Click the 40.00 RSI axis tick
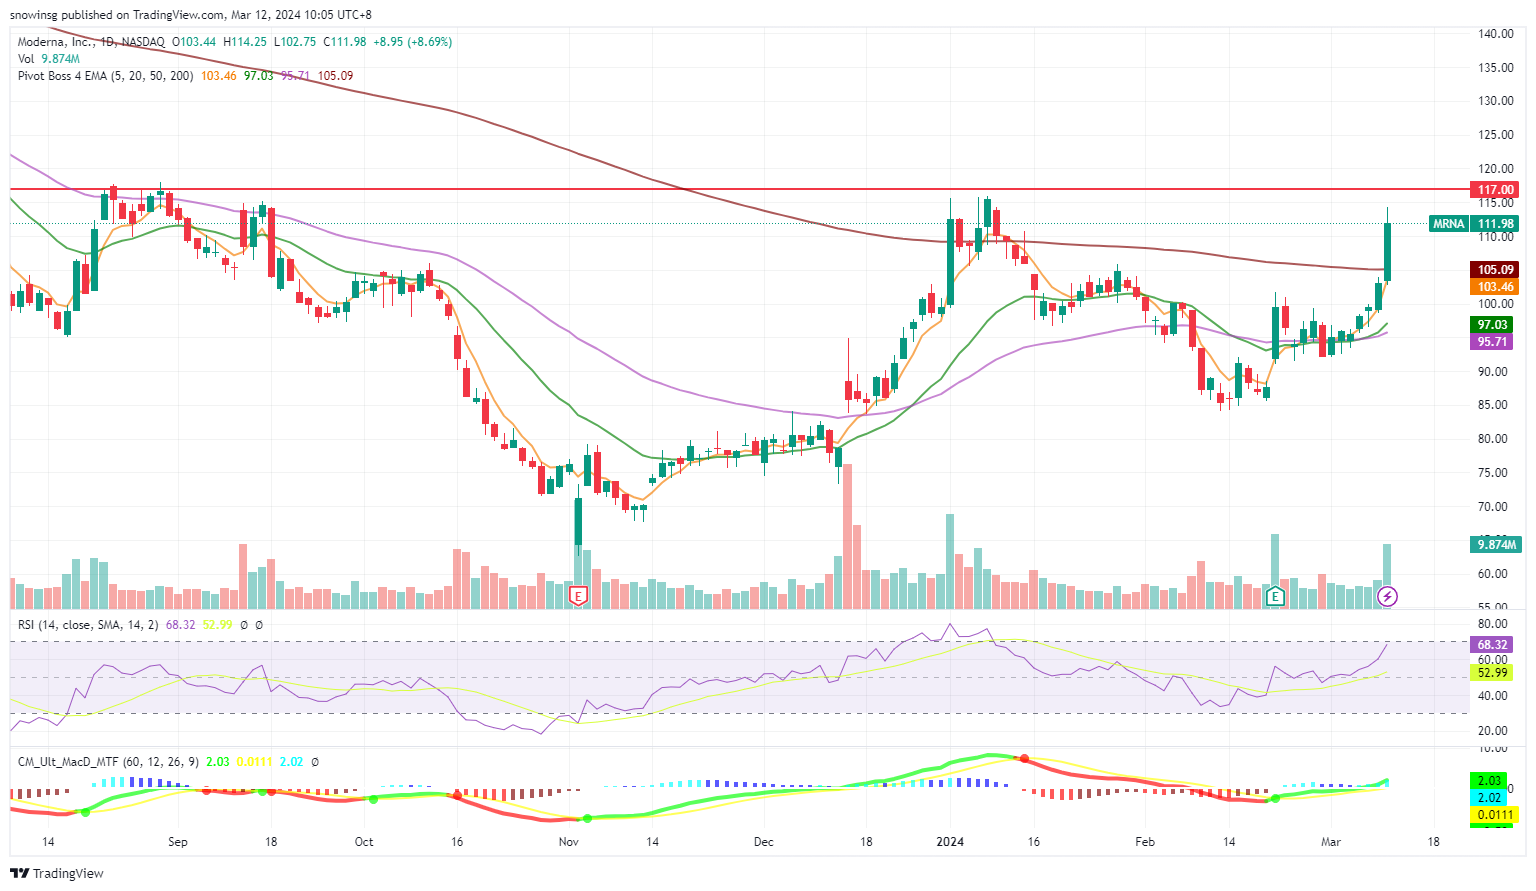1536x891 pixels. pyautogui.click(x=1493, y=696)
